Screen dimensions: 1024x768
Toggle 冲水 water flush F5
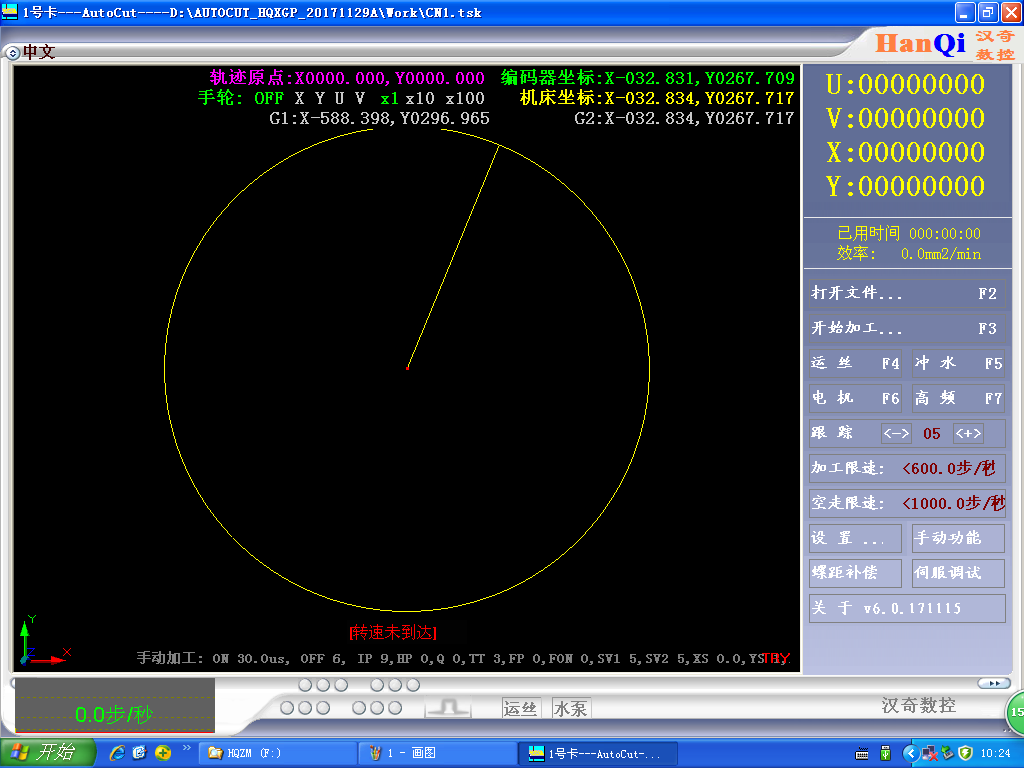[x=958, y=364]
